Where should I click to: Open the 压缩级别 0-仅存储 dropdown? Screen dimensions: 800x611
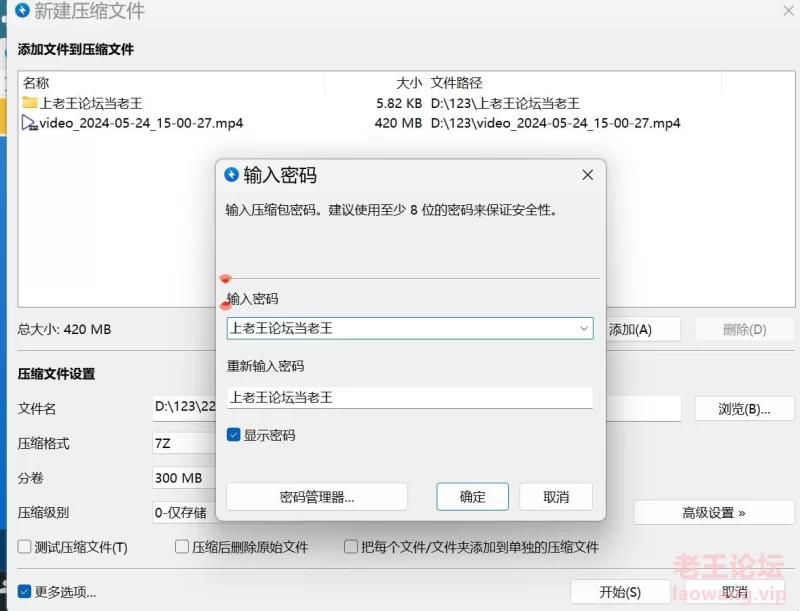point(185,513)
